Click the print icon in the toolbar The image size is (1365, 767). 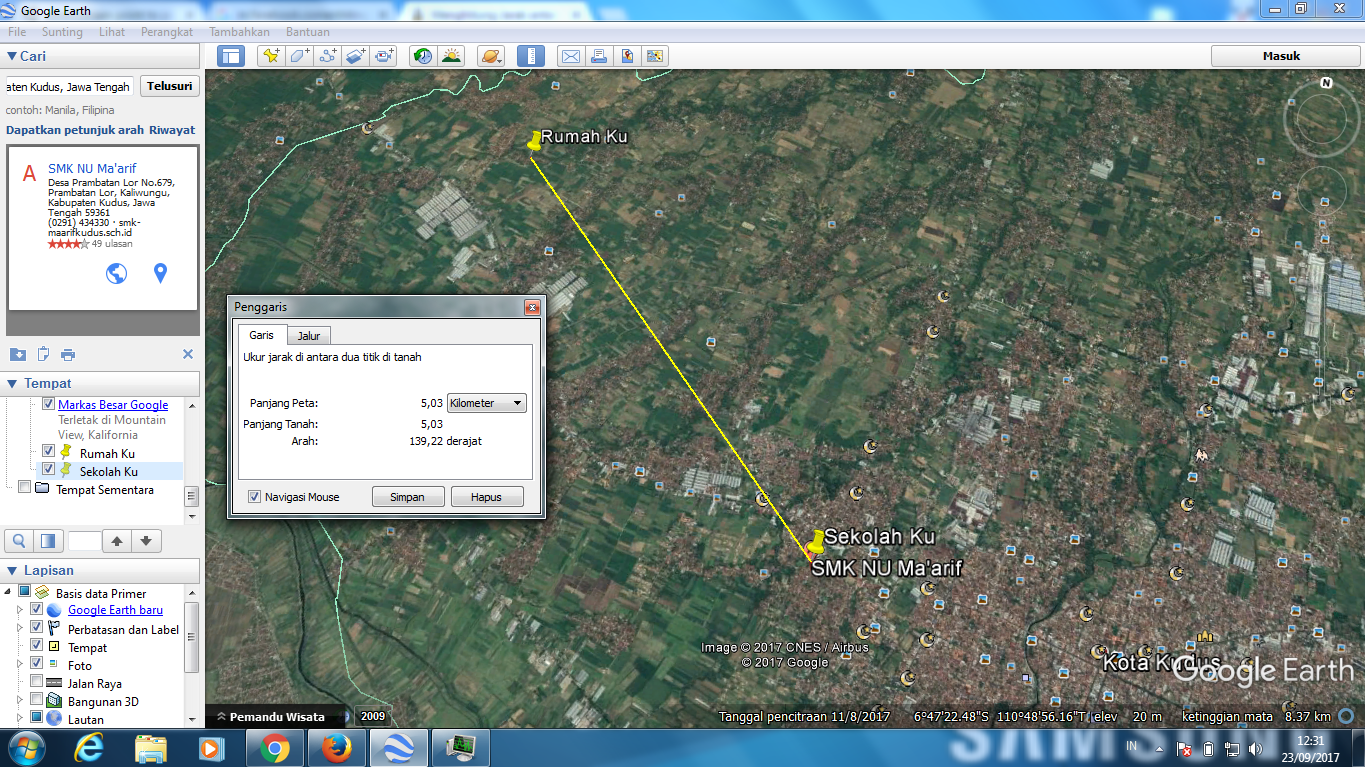tap(598, 56)
